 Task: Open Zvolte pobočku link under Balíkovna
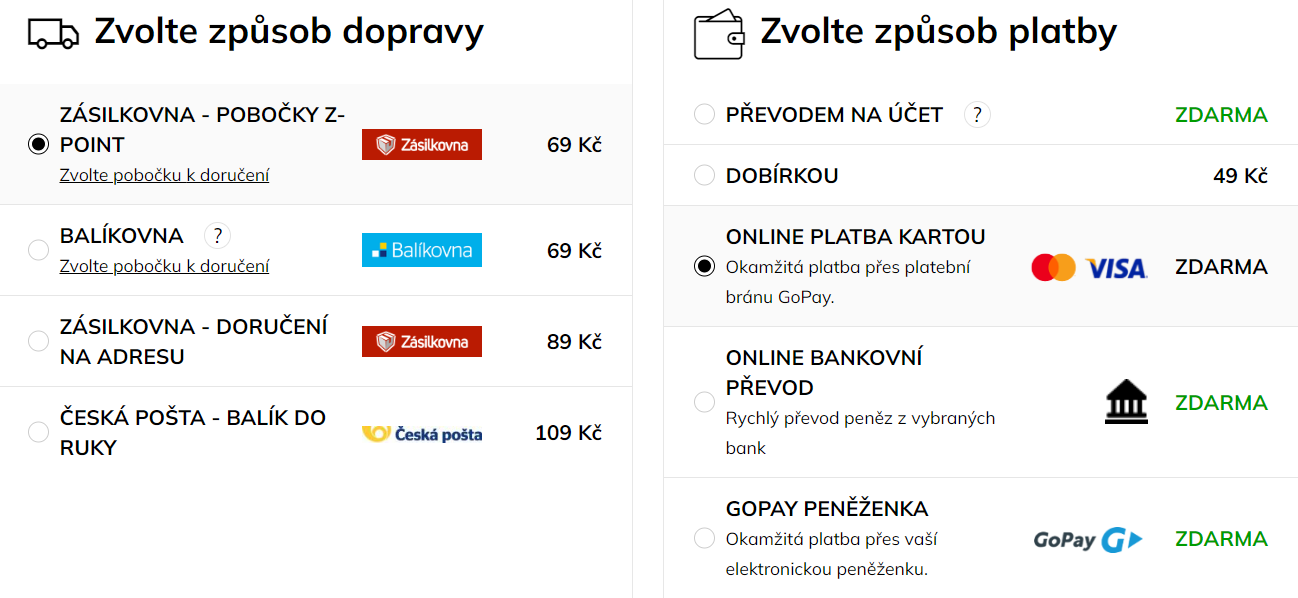[164, 266]
